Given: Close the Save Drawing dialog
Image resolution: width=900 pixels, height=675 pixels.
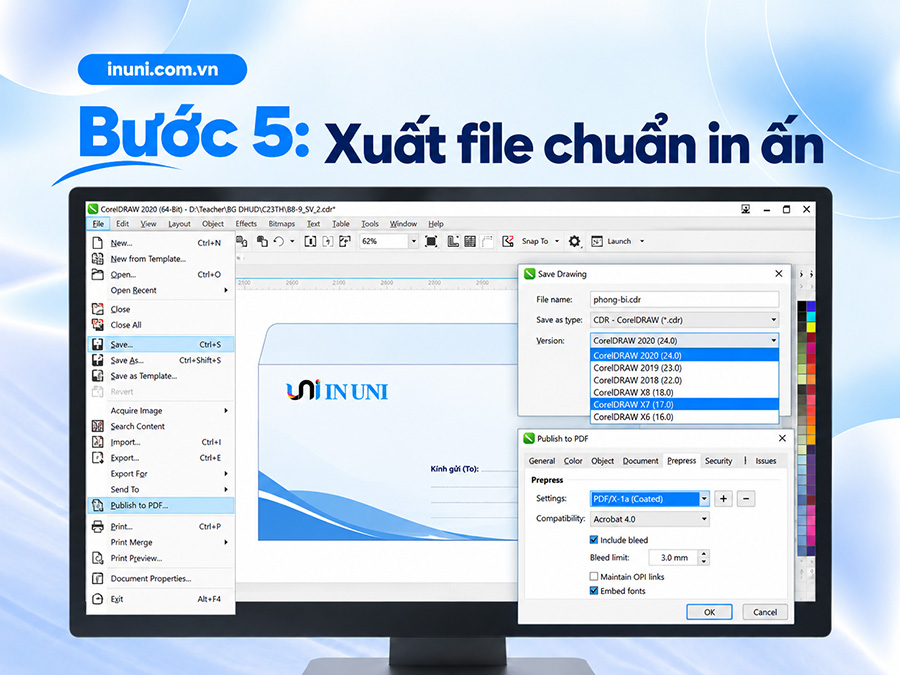Looking at the screenshot, I should pos(778,273).
